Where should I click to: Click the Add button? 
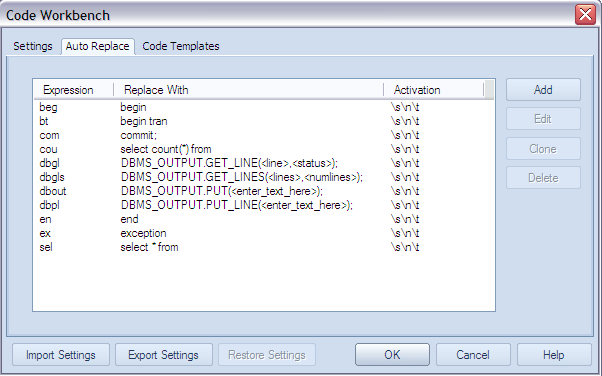click(x=543, y=90)
